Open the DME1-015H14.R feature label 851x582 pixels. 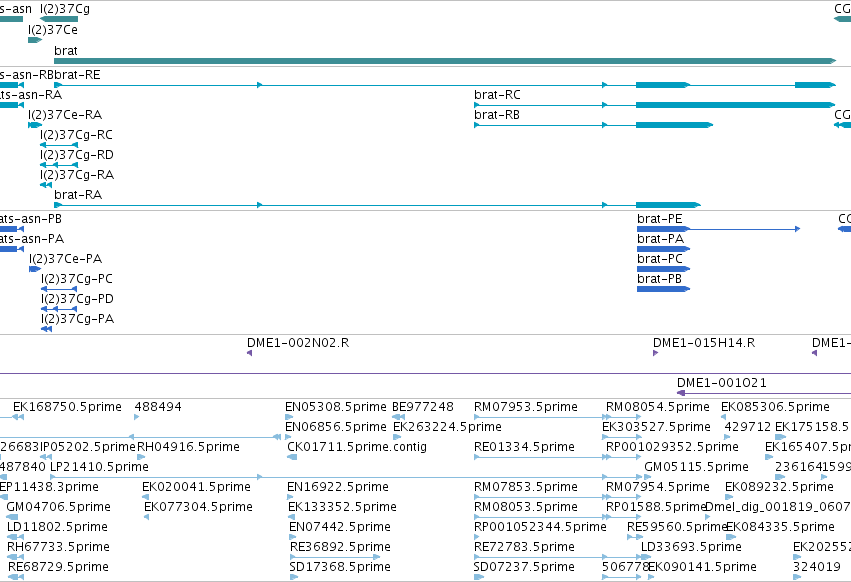tap(704, 343)
